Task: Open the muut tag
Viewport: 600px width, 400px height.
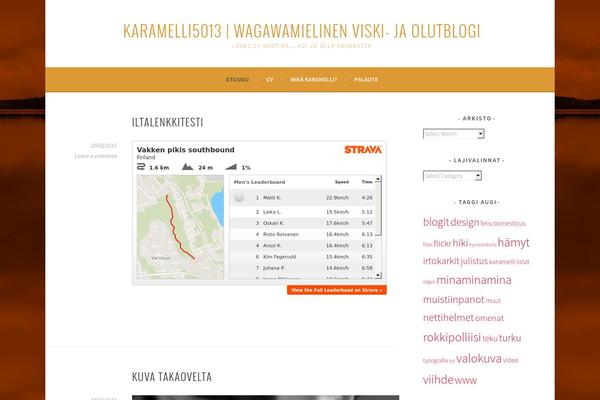Action: point(493,301)
